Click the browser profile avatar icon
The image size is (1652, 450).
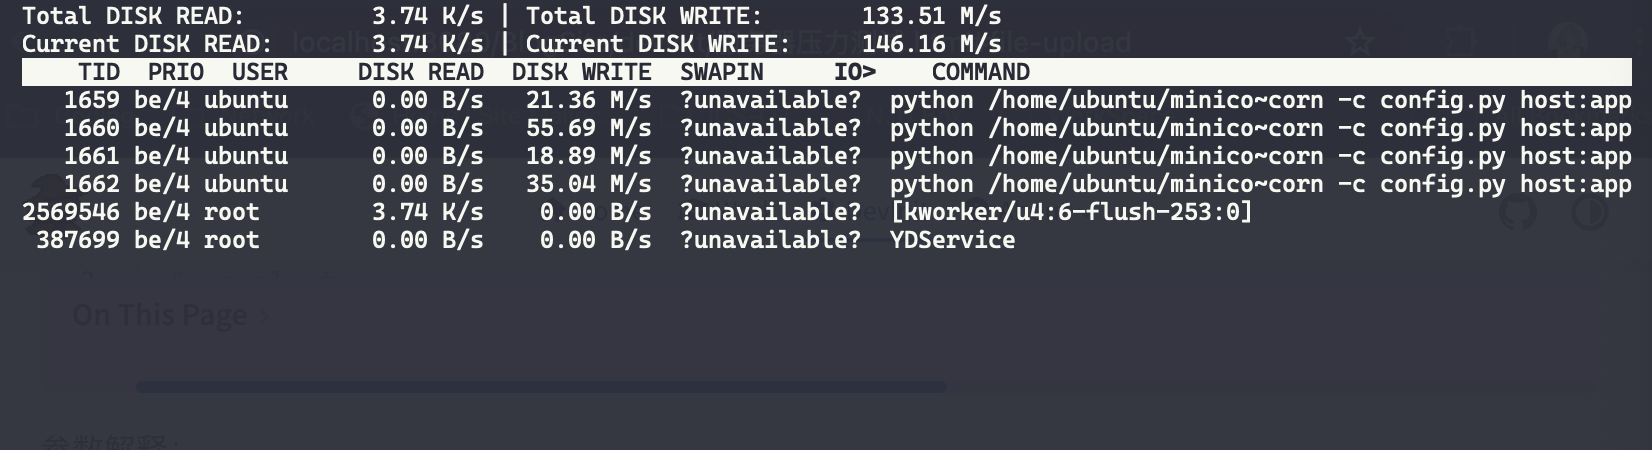pyautogui.click(x=1567, y=40)
